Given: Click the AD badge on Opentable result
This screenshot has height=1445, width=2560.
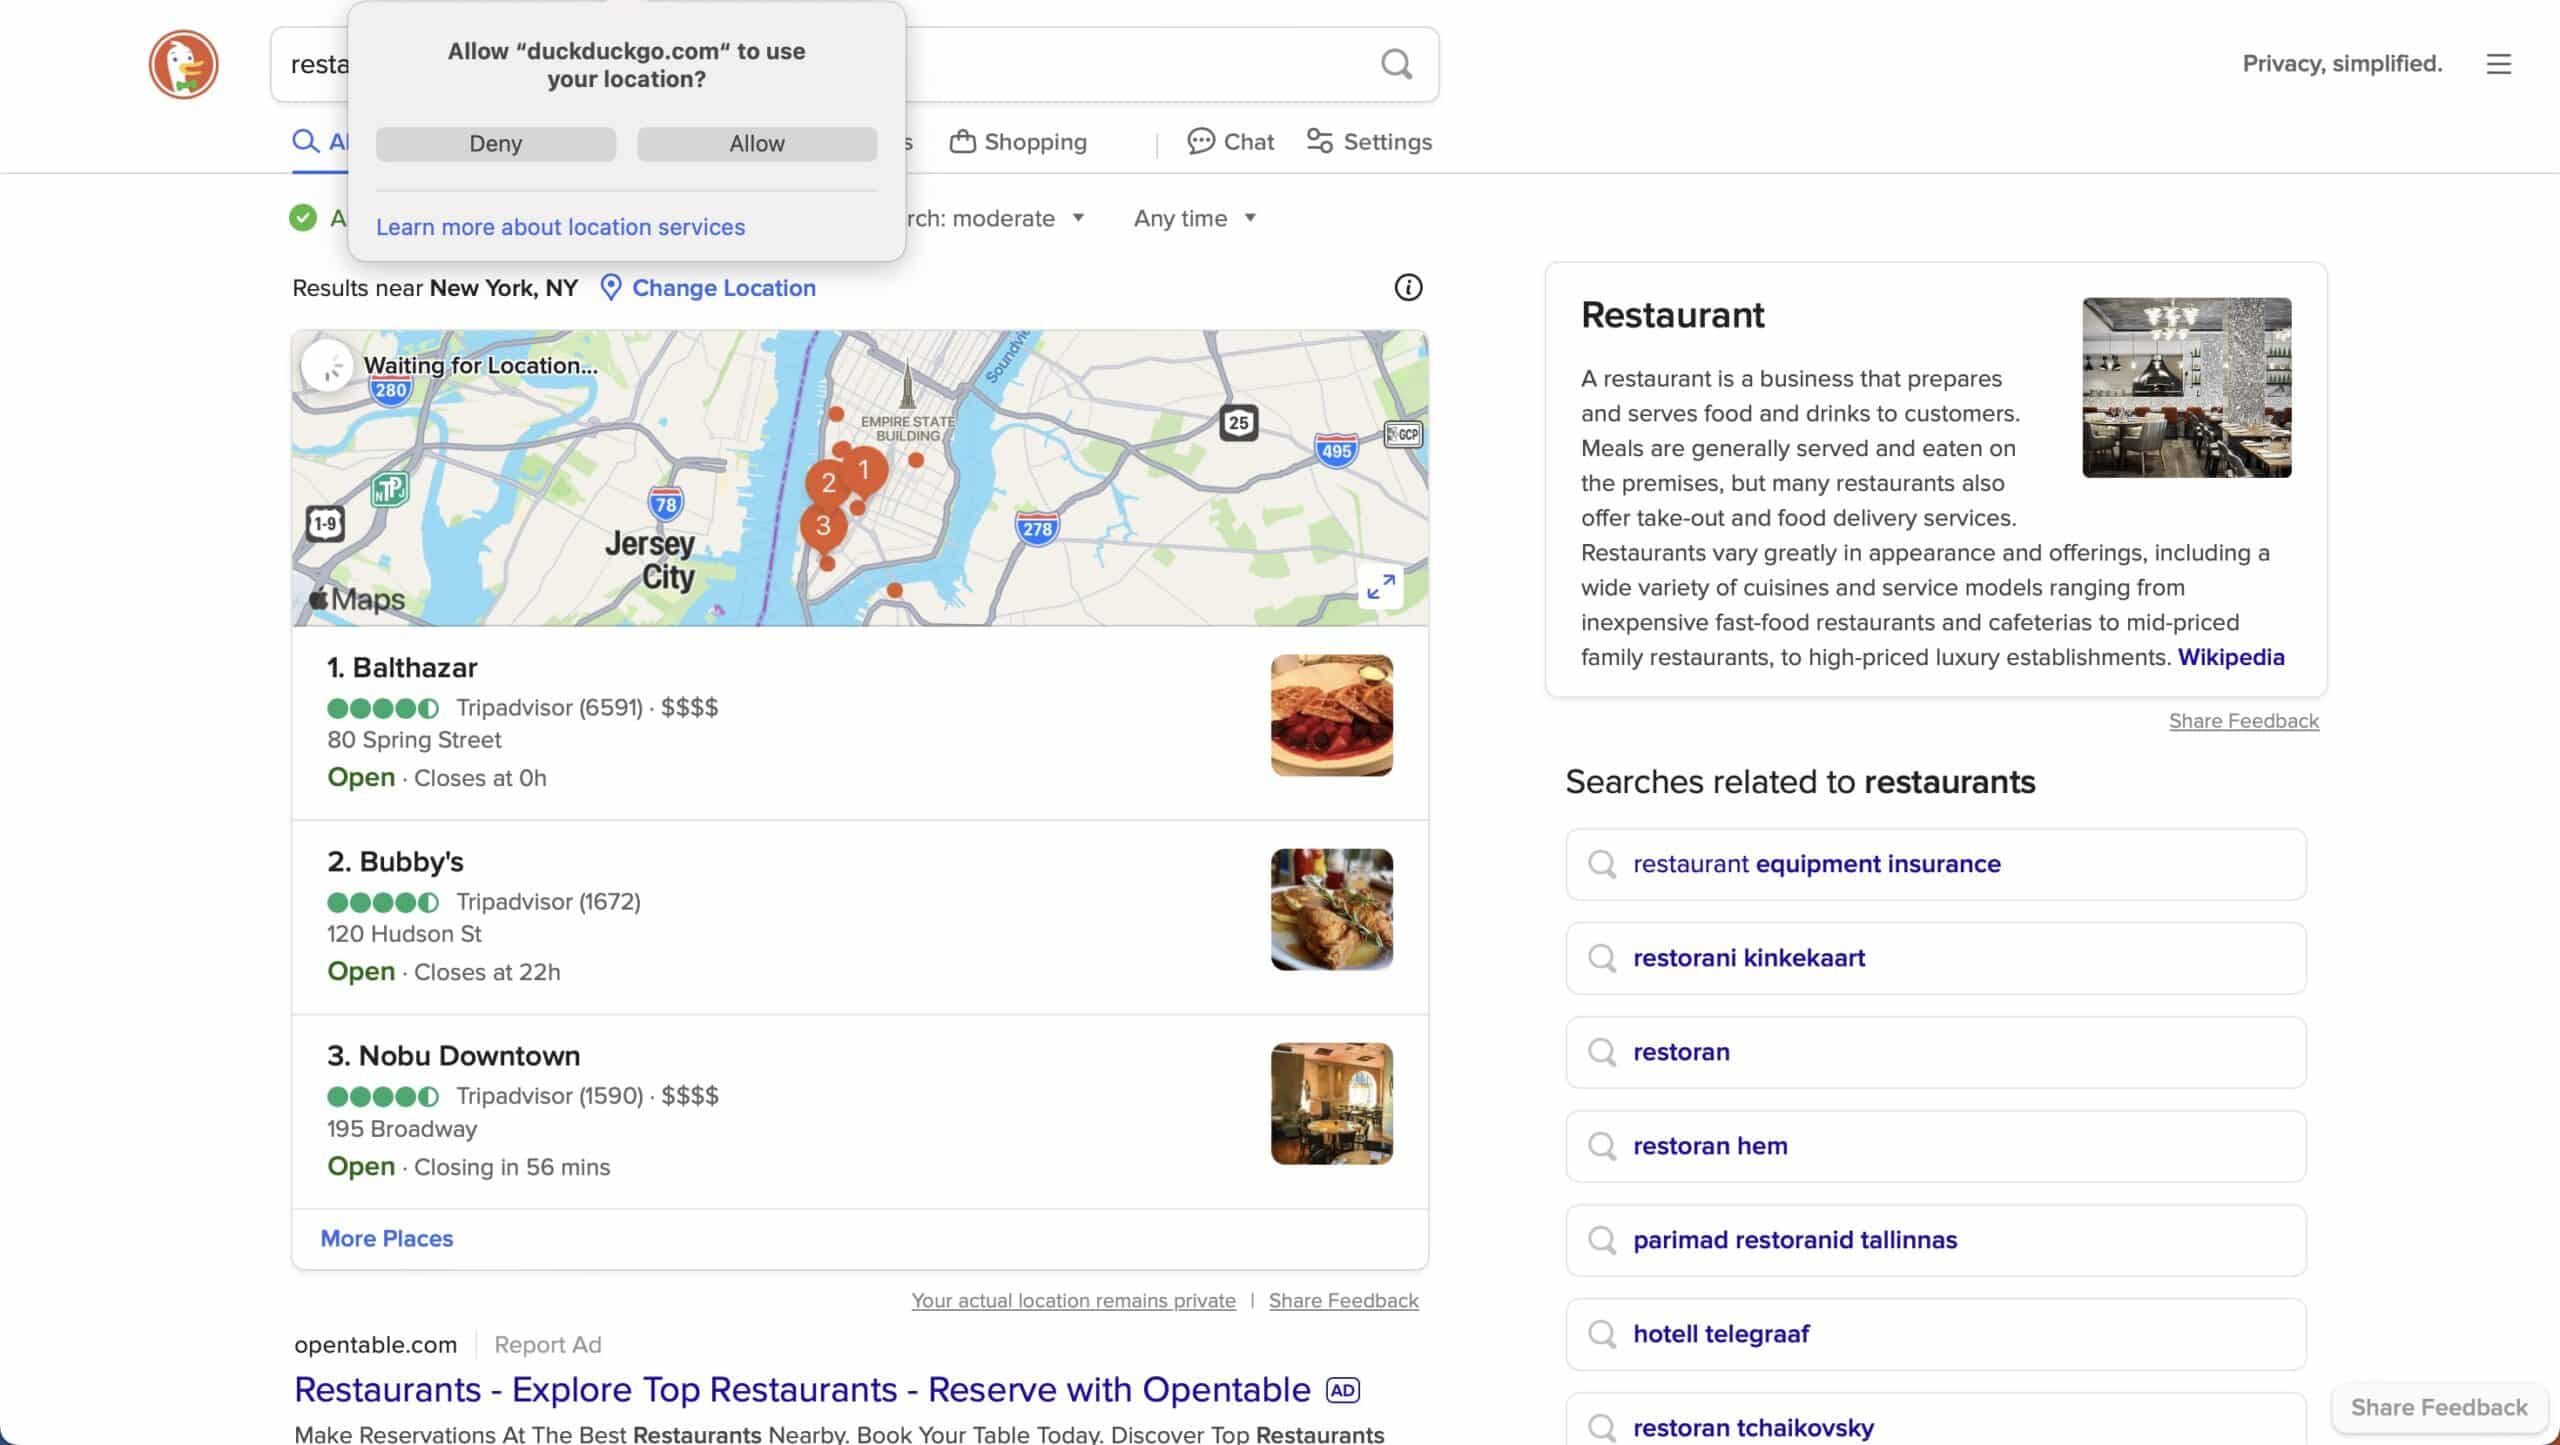Looking at the screenshot, I should (x=1342, y=1390).
